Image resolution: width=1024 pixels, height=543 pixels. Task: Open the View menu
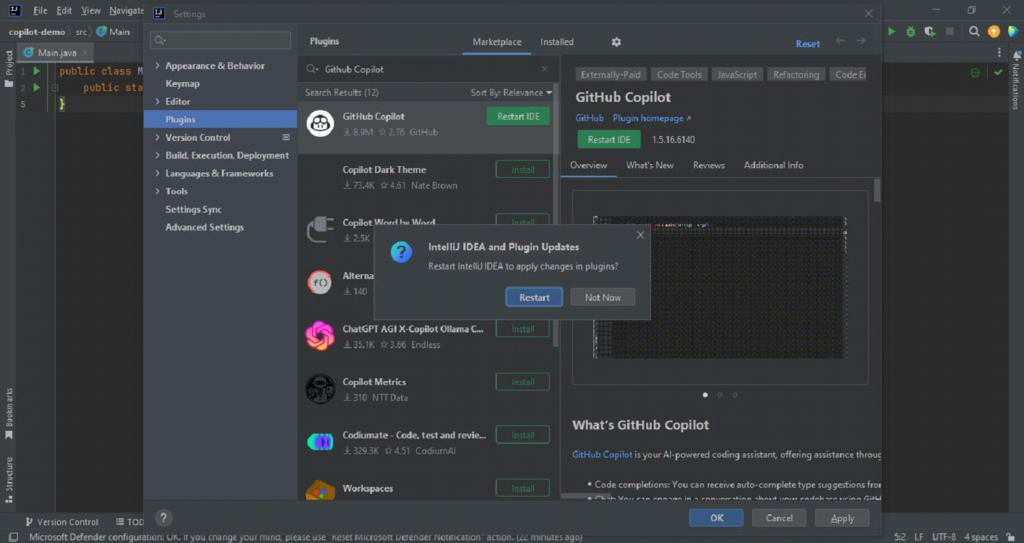click(91, 10)
